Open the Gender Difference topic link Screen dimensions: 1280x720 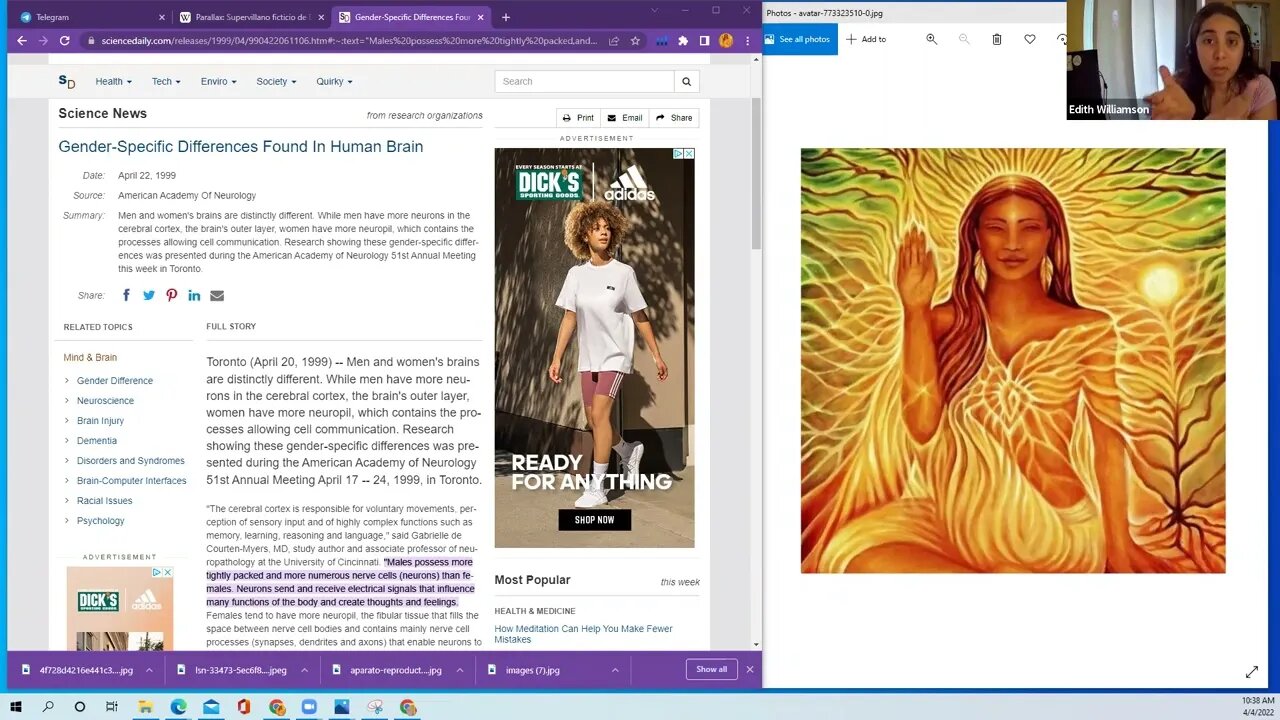coord(115,381)
